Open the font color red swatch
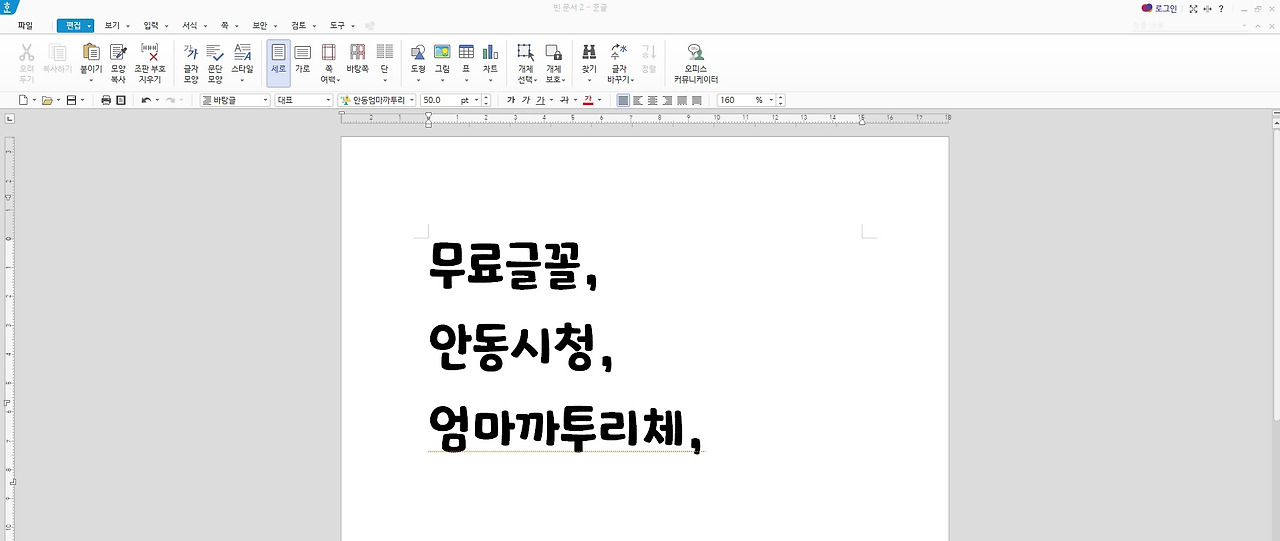This screenshot has width=1280, height=541. coord(588,100)
